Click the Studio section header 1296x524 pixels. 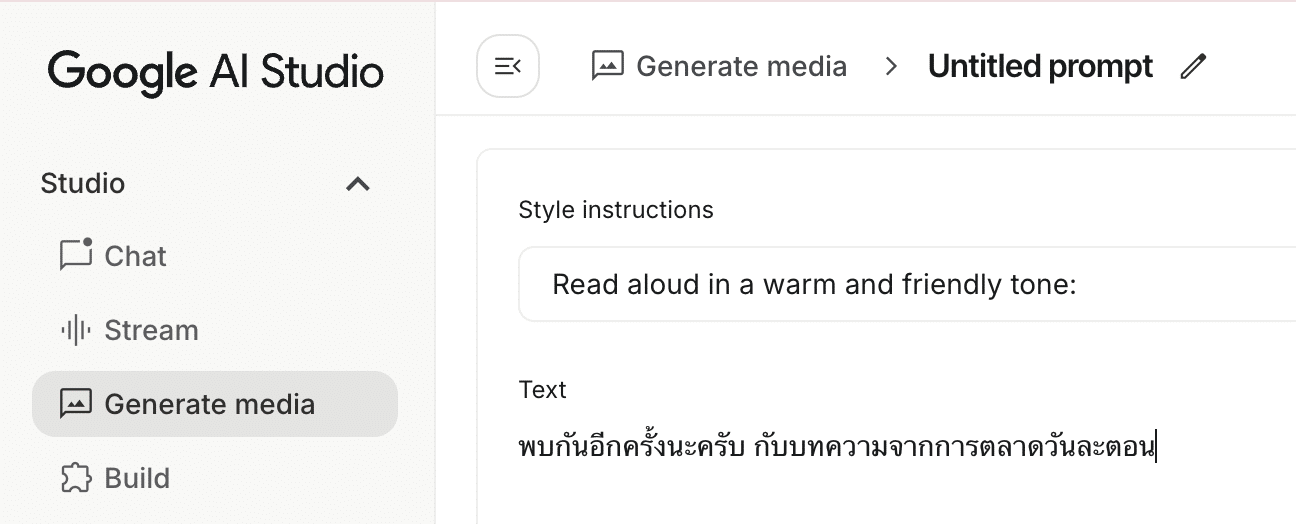coord(83,184)
